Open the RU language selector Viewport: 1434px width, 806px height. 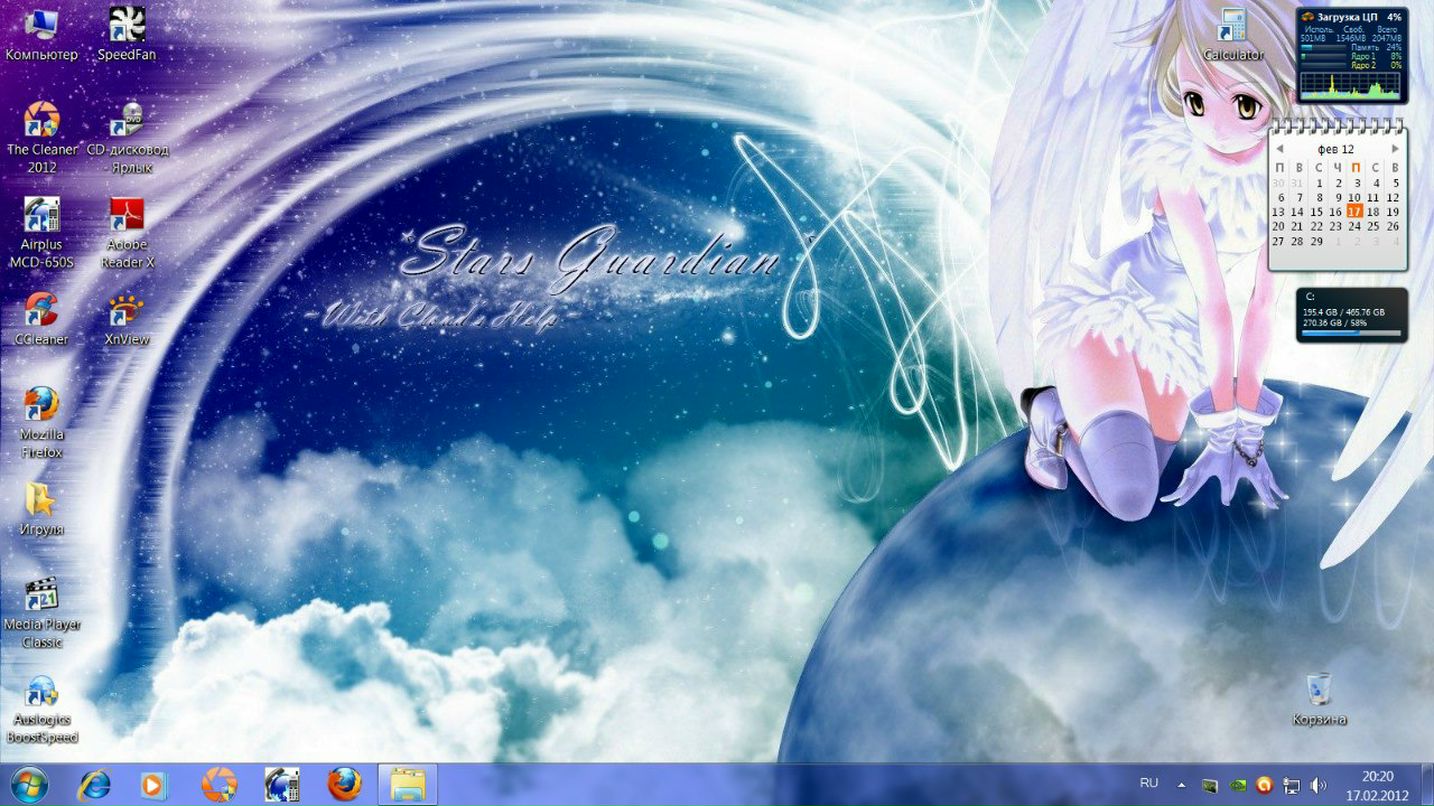pyautogui.click(x=1149, y=783)
